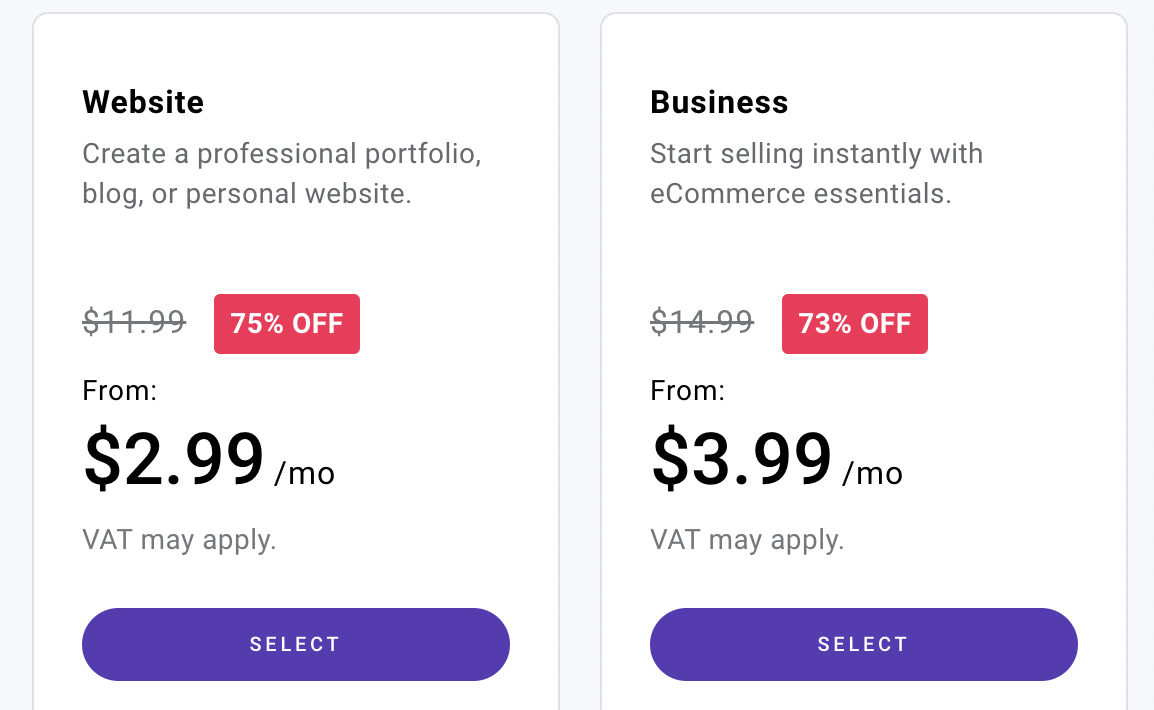
Task: Click the "From:" label above $3.99
Action: (687, 390)
